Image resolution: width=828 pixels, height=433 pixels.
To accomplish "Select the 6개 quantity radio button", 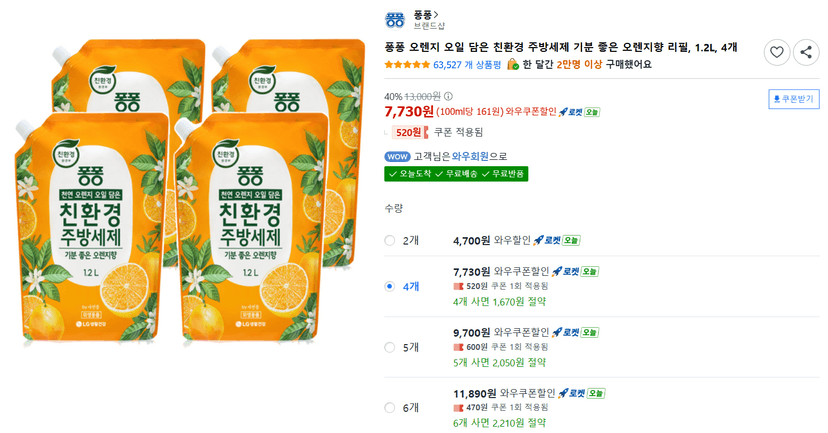I will [x=390, y=408].
